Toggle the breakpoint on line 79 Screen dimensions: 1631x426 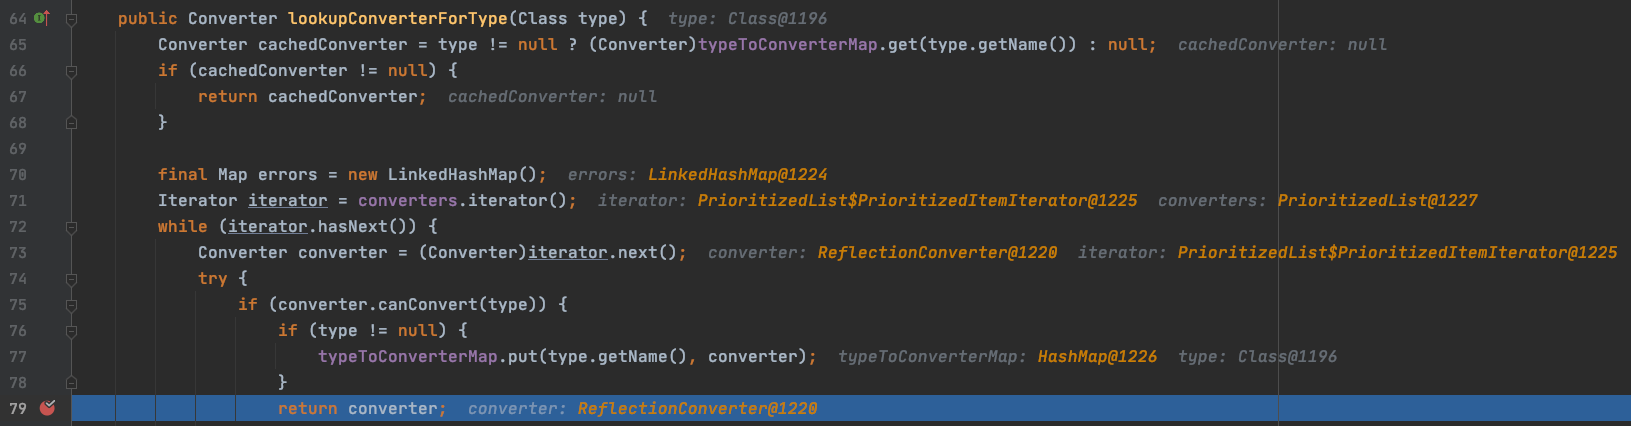(47, 408)
